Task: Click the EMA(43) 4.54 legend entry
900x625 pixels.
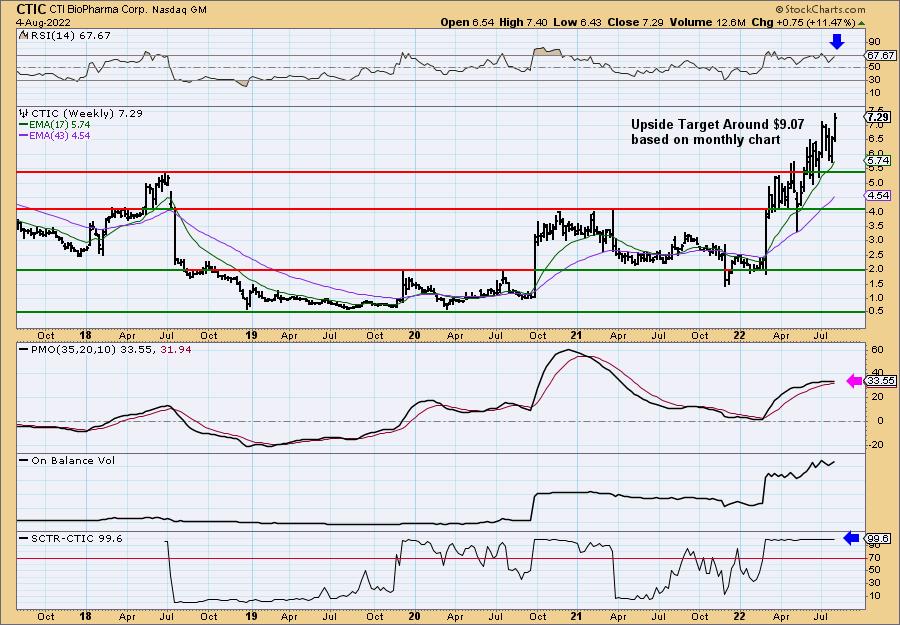Action: click(x=59, y=135)
